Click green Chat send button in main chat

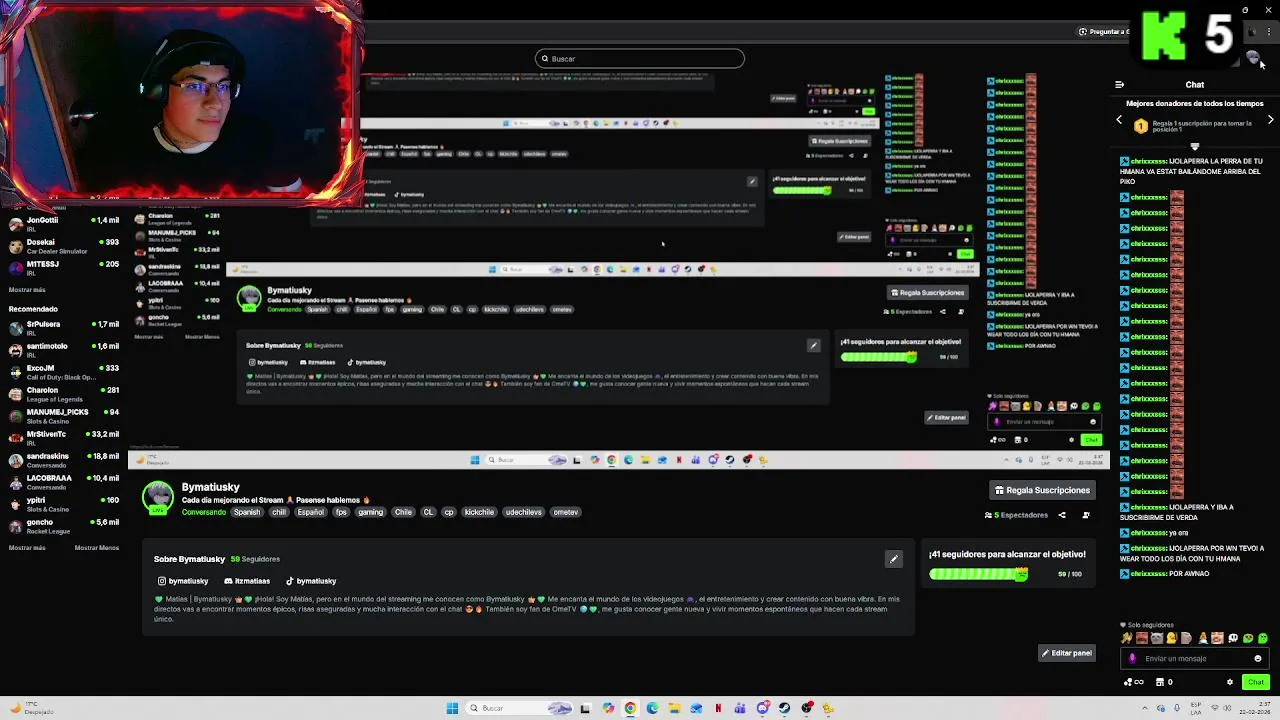(1255, 682)
